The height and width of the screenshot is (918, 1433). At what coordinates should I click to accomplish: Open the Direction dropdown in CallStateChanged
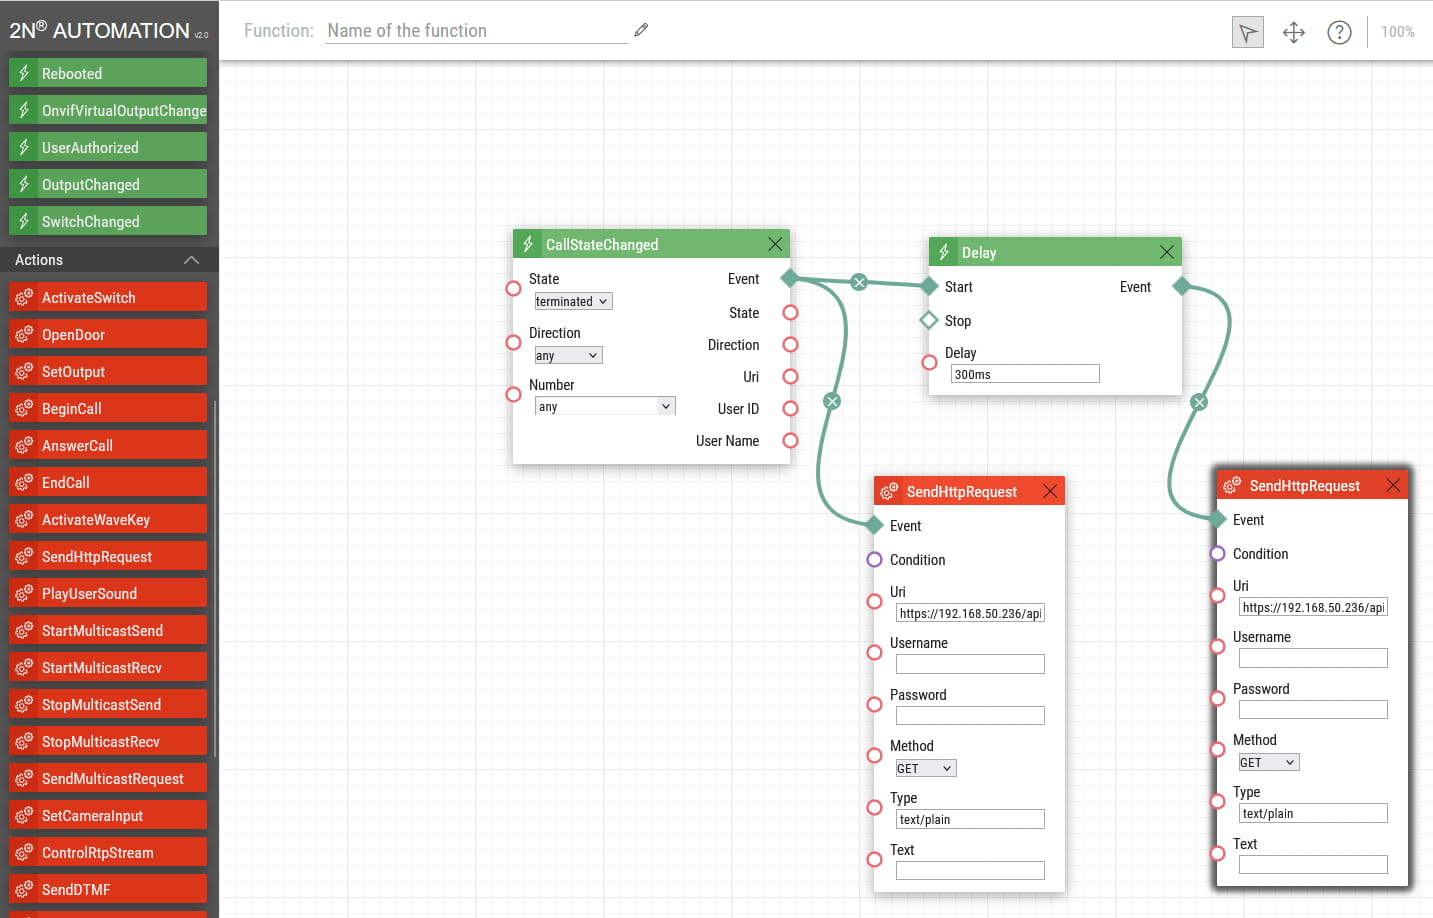(568, 355)
